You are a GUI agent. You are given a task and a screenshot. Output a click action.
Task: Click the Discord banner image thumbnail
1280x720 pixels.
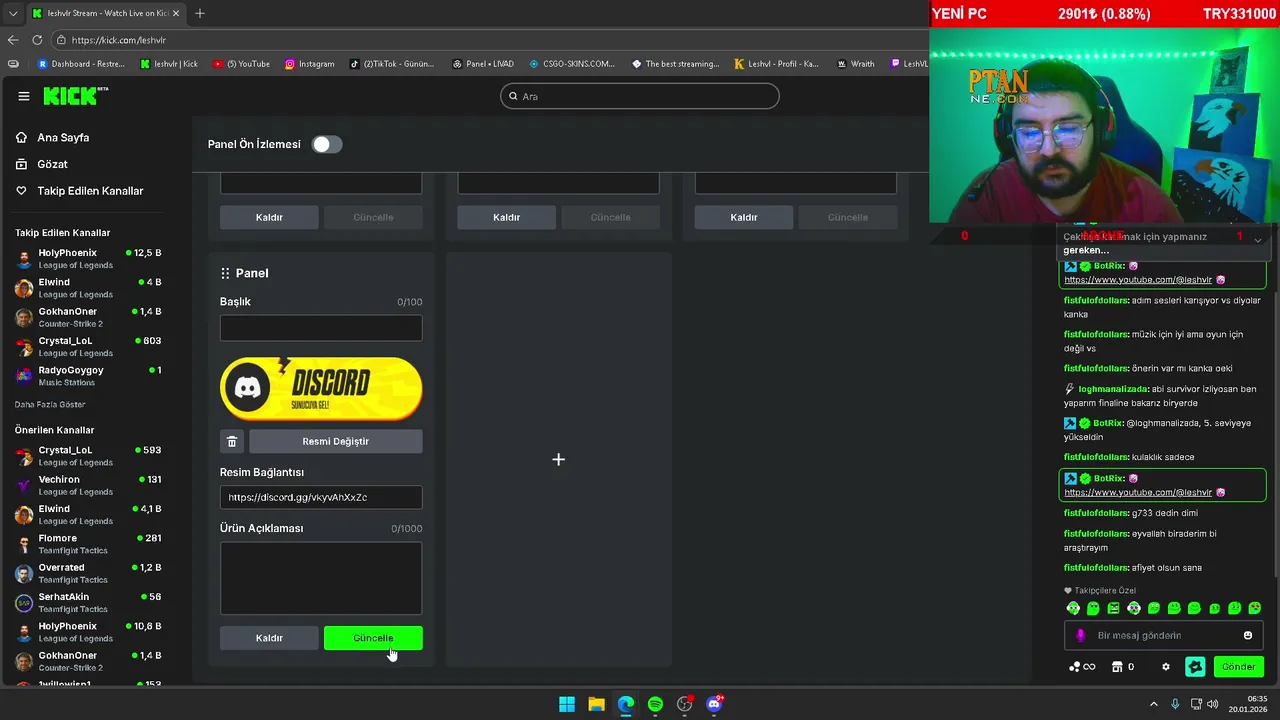coord(321,388)
